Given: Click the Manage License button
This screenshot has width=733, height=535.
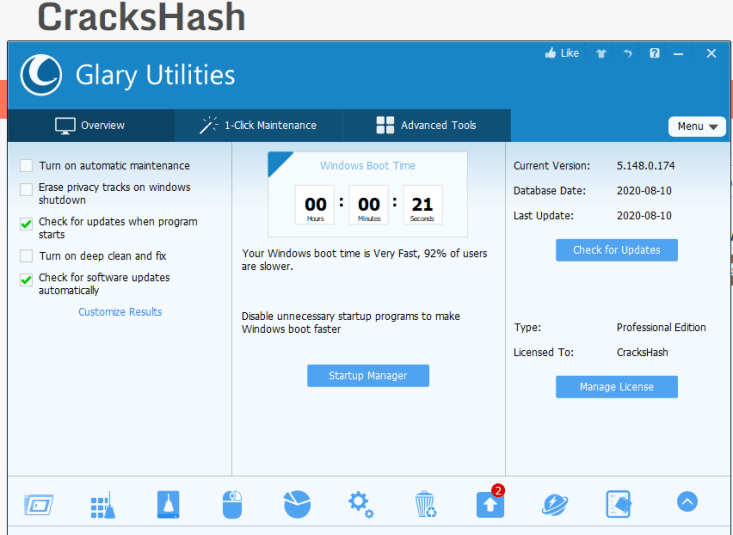Looking at the screenshot, I should [616, 387].
